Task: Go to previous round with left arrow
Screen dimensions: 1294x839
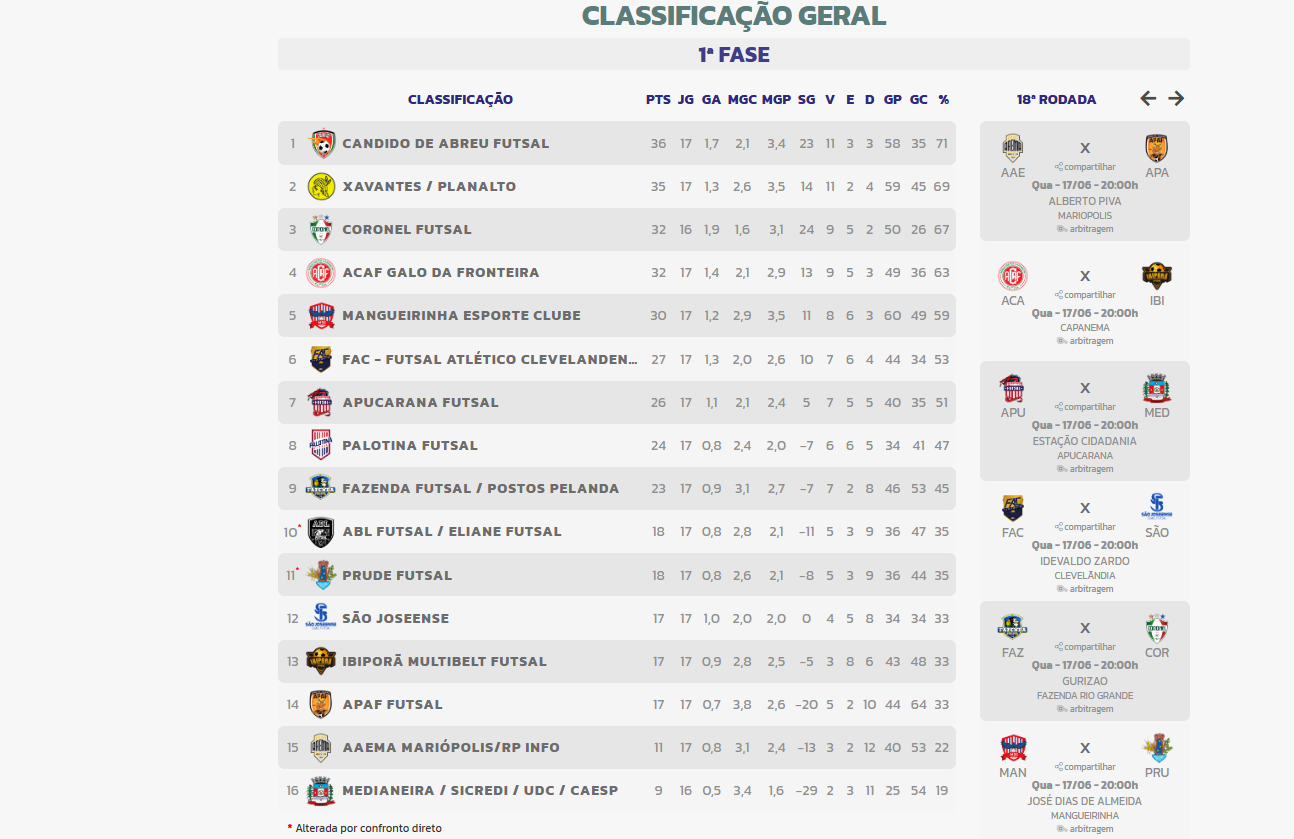Action: (x=1148, y=98)
